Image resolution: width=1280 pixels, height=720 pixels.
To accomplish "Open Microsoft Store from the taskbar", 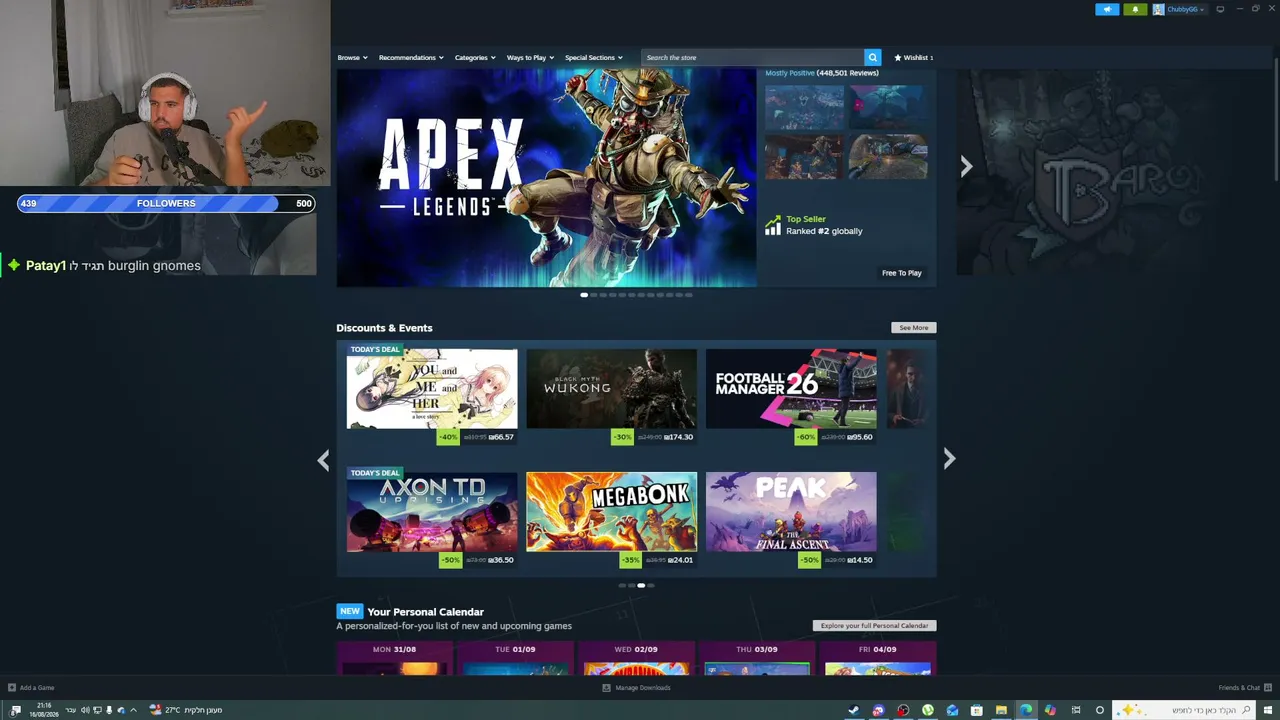I will 977,710.
